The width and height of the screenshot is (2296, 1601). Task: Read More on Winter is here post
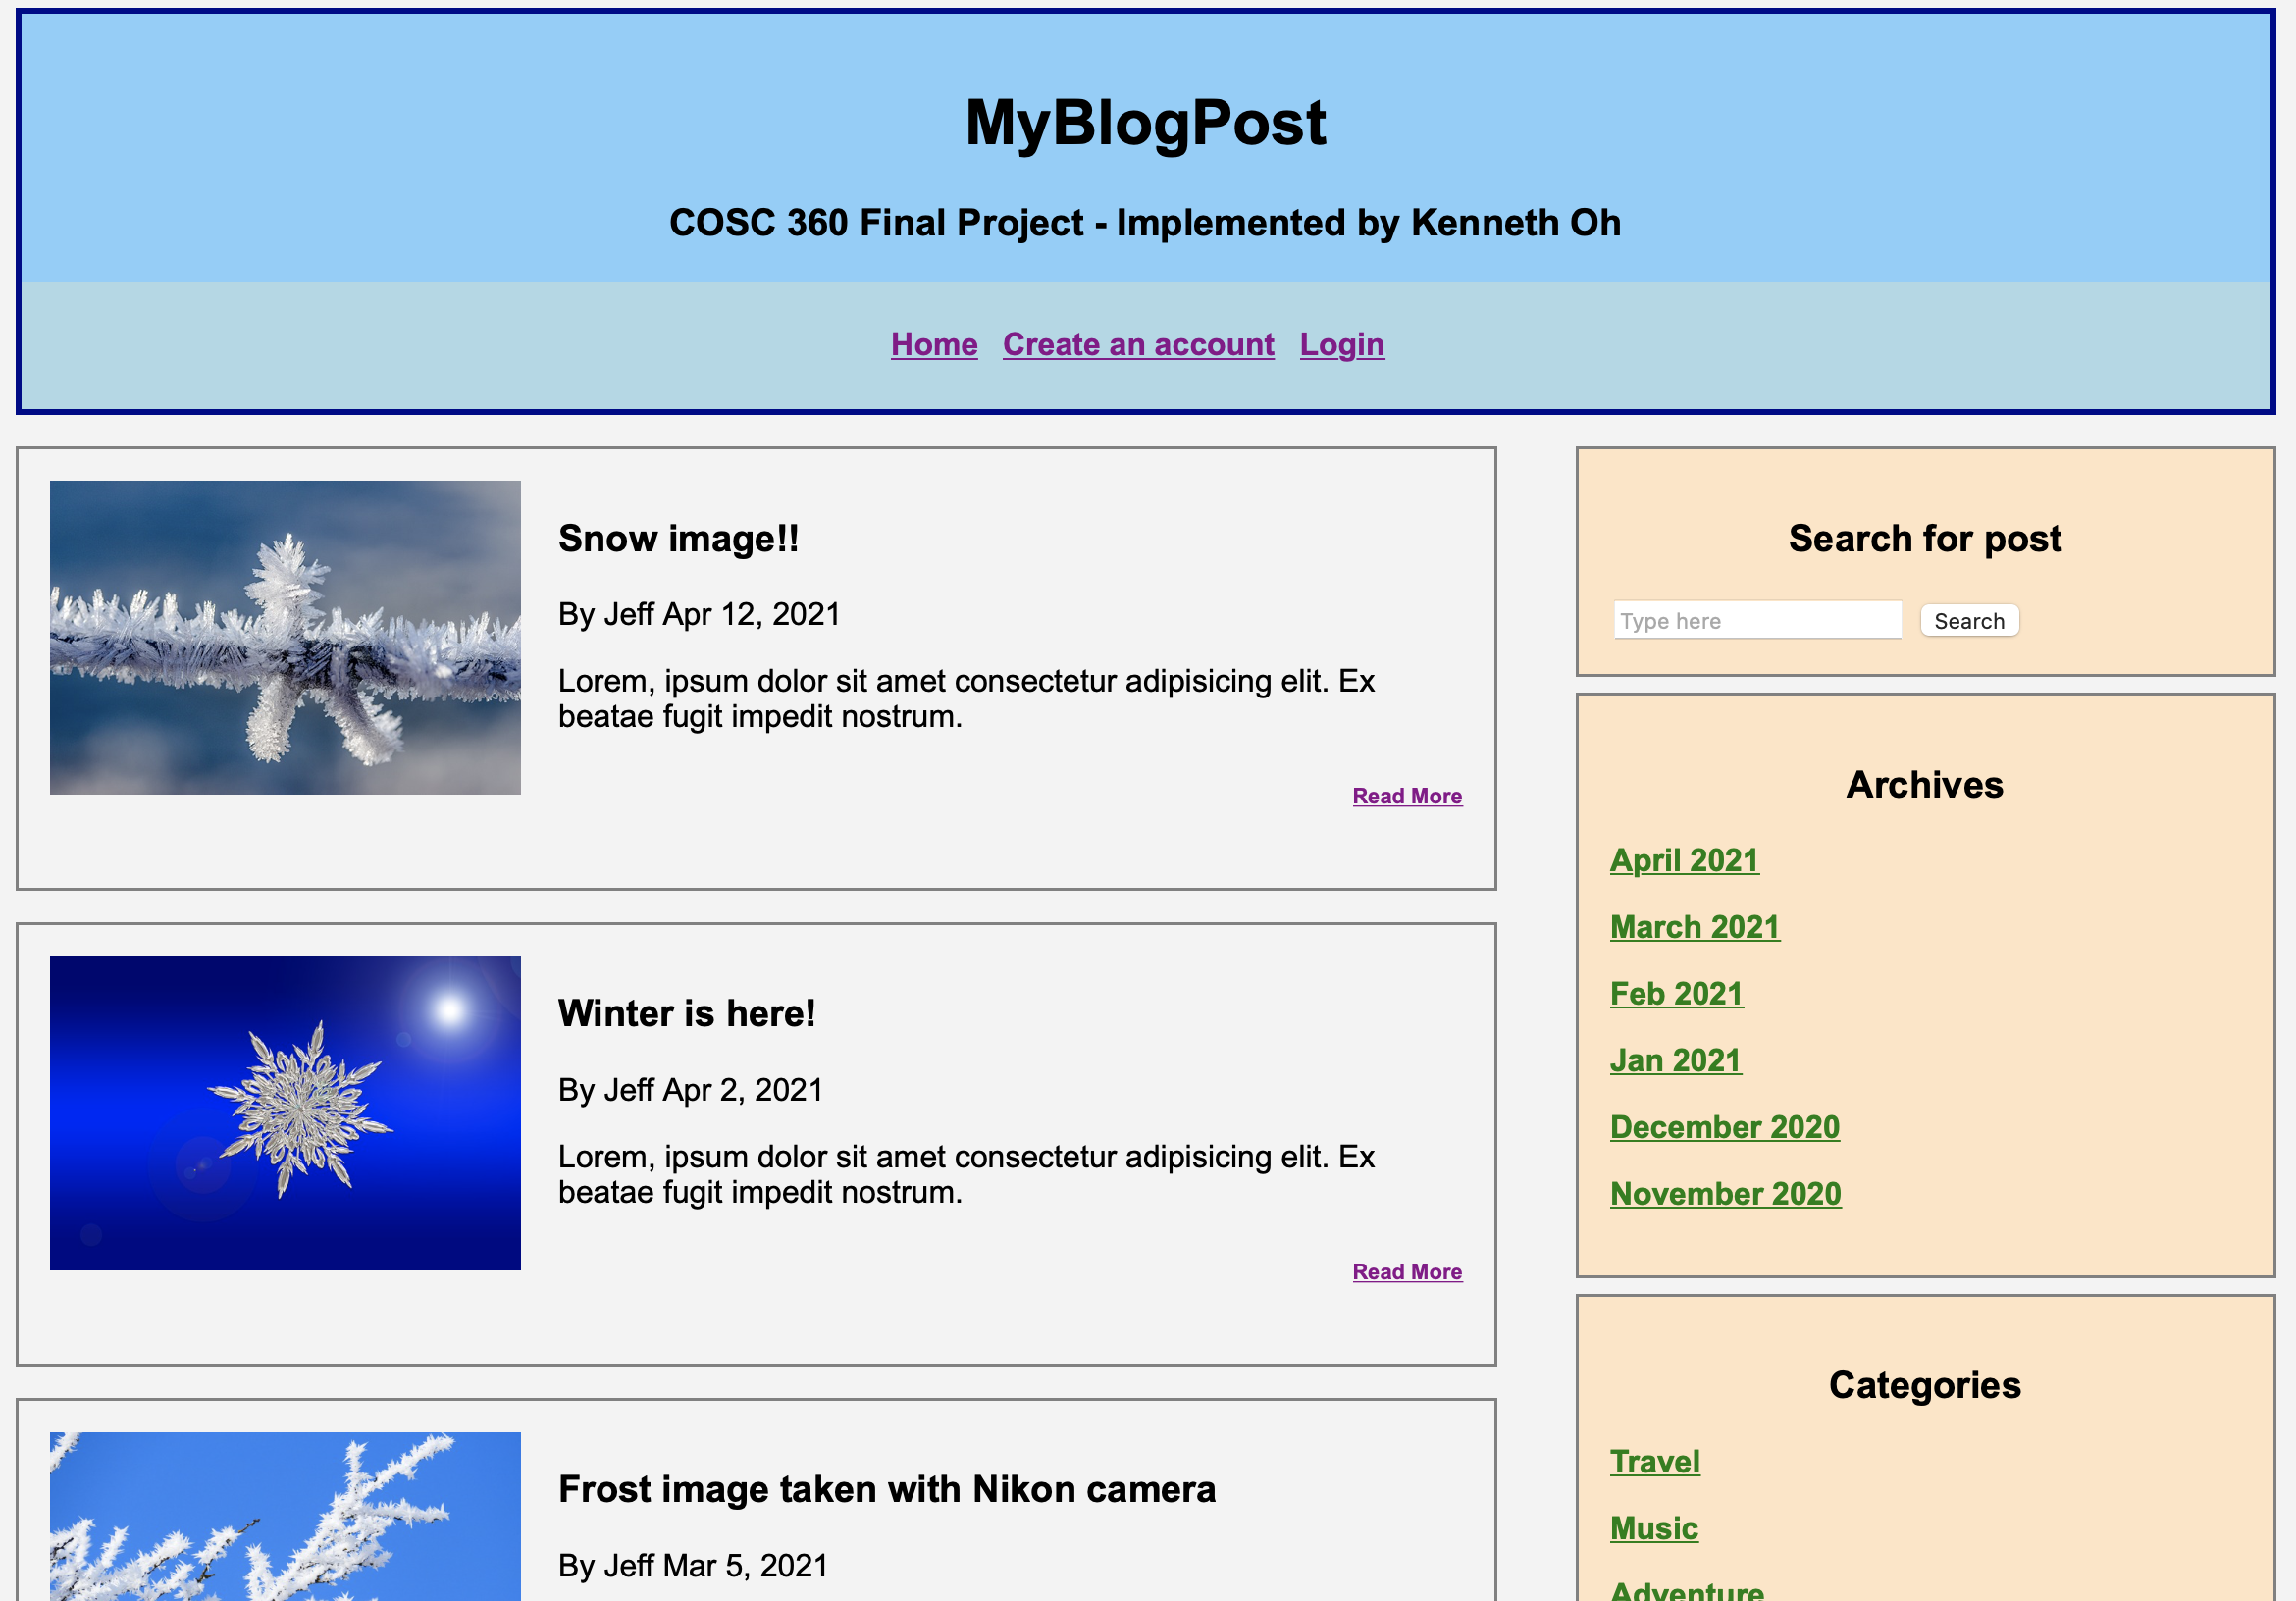coord(1406,1272)
